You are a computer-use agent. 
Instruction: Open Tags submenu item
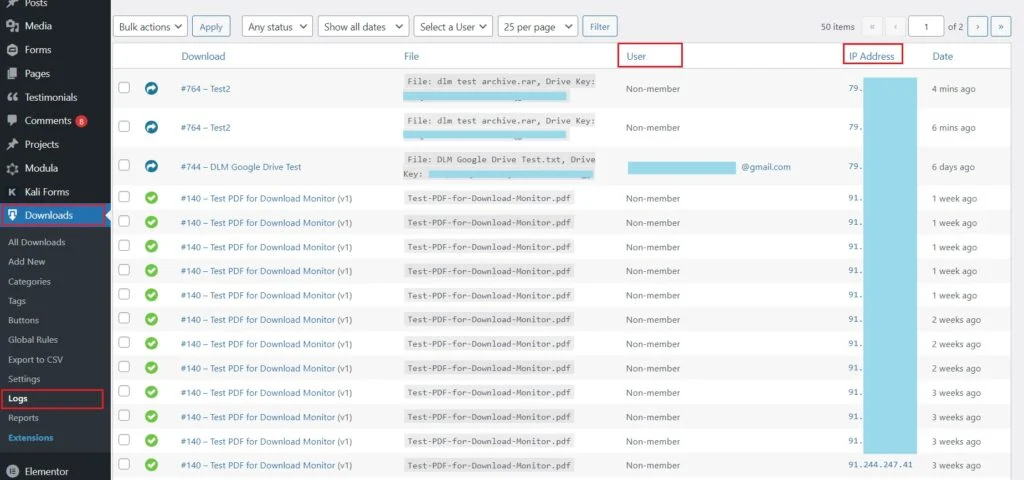tap(17, 301)
